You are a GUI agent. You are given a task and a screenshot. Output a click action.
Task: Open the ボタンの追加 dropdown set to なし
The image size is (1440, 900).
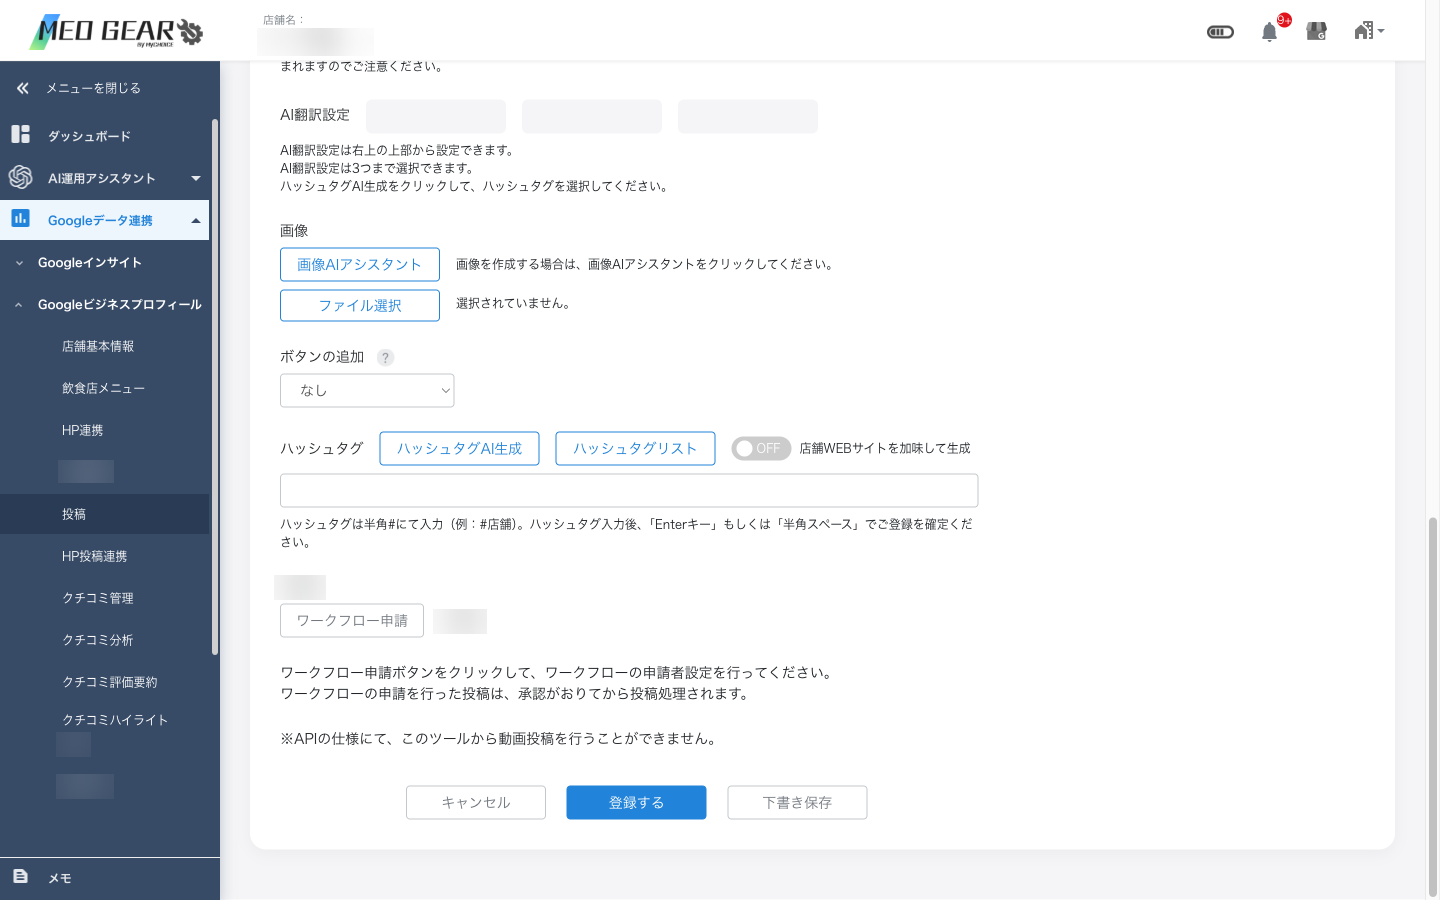point(367,390)
